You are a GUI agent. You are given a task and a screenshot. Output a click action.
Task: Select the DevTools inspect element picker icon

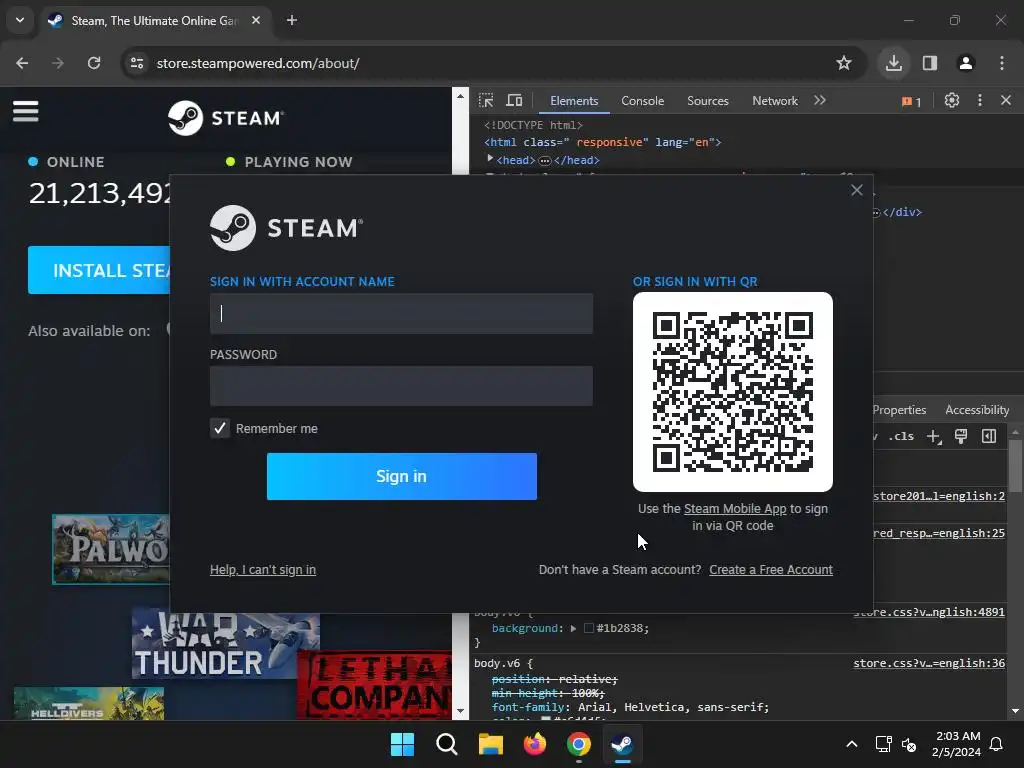(x=486, y=101)
